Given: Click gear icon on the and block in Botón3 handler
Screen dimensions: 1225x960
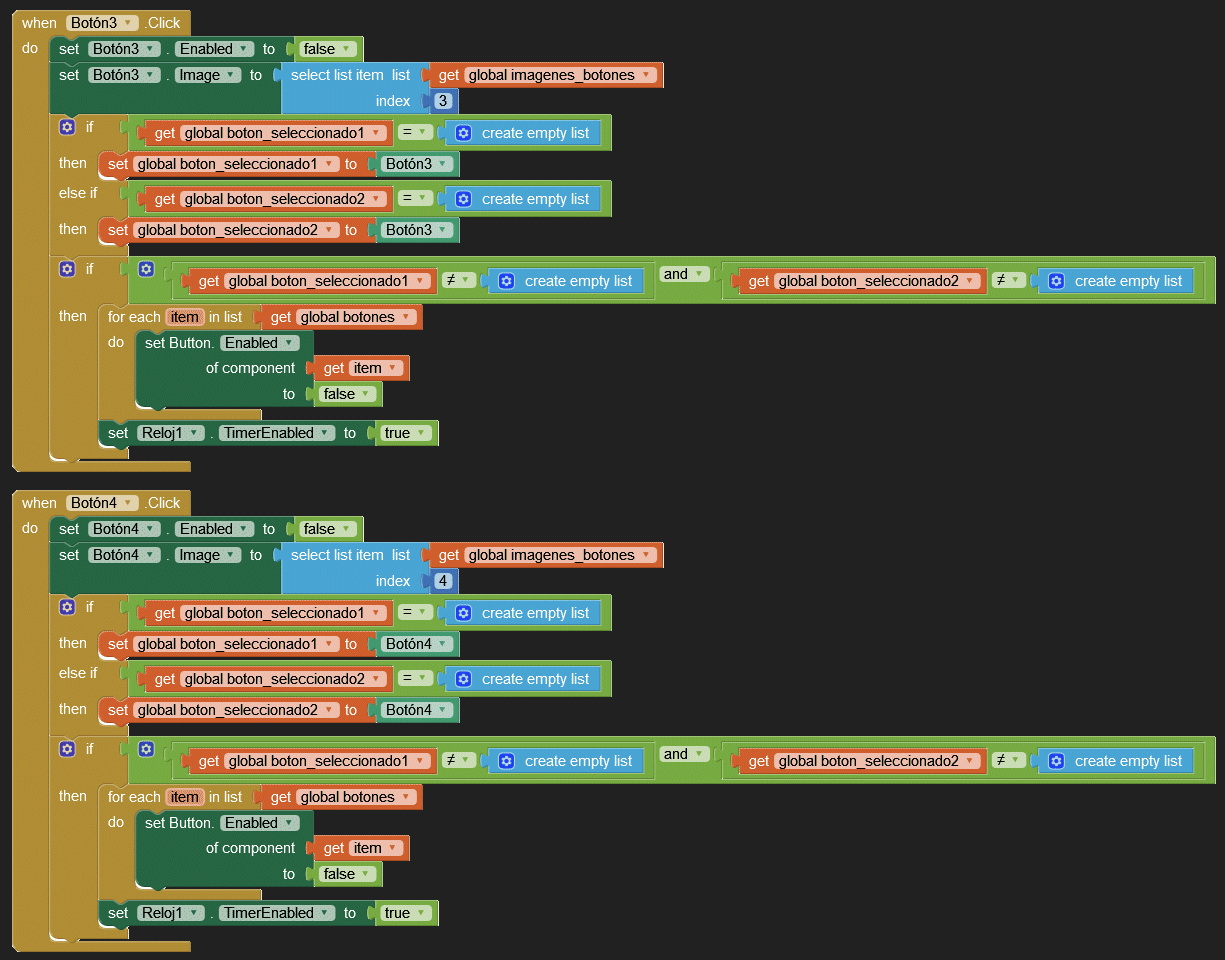Looking at the screenshot, I should pyautogui.click(x=146, y=269).
